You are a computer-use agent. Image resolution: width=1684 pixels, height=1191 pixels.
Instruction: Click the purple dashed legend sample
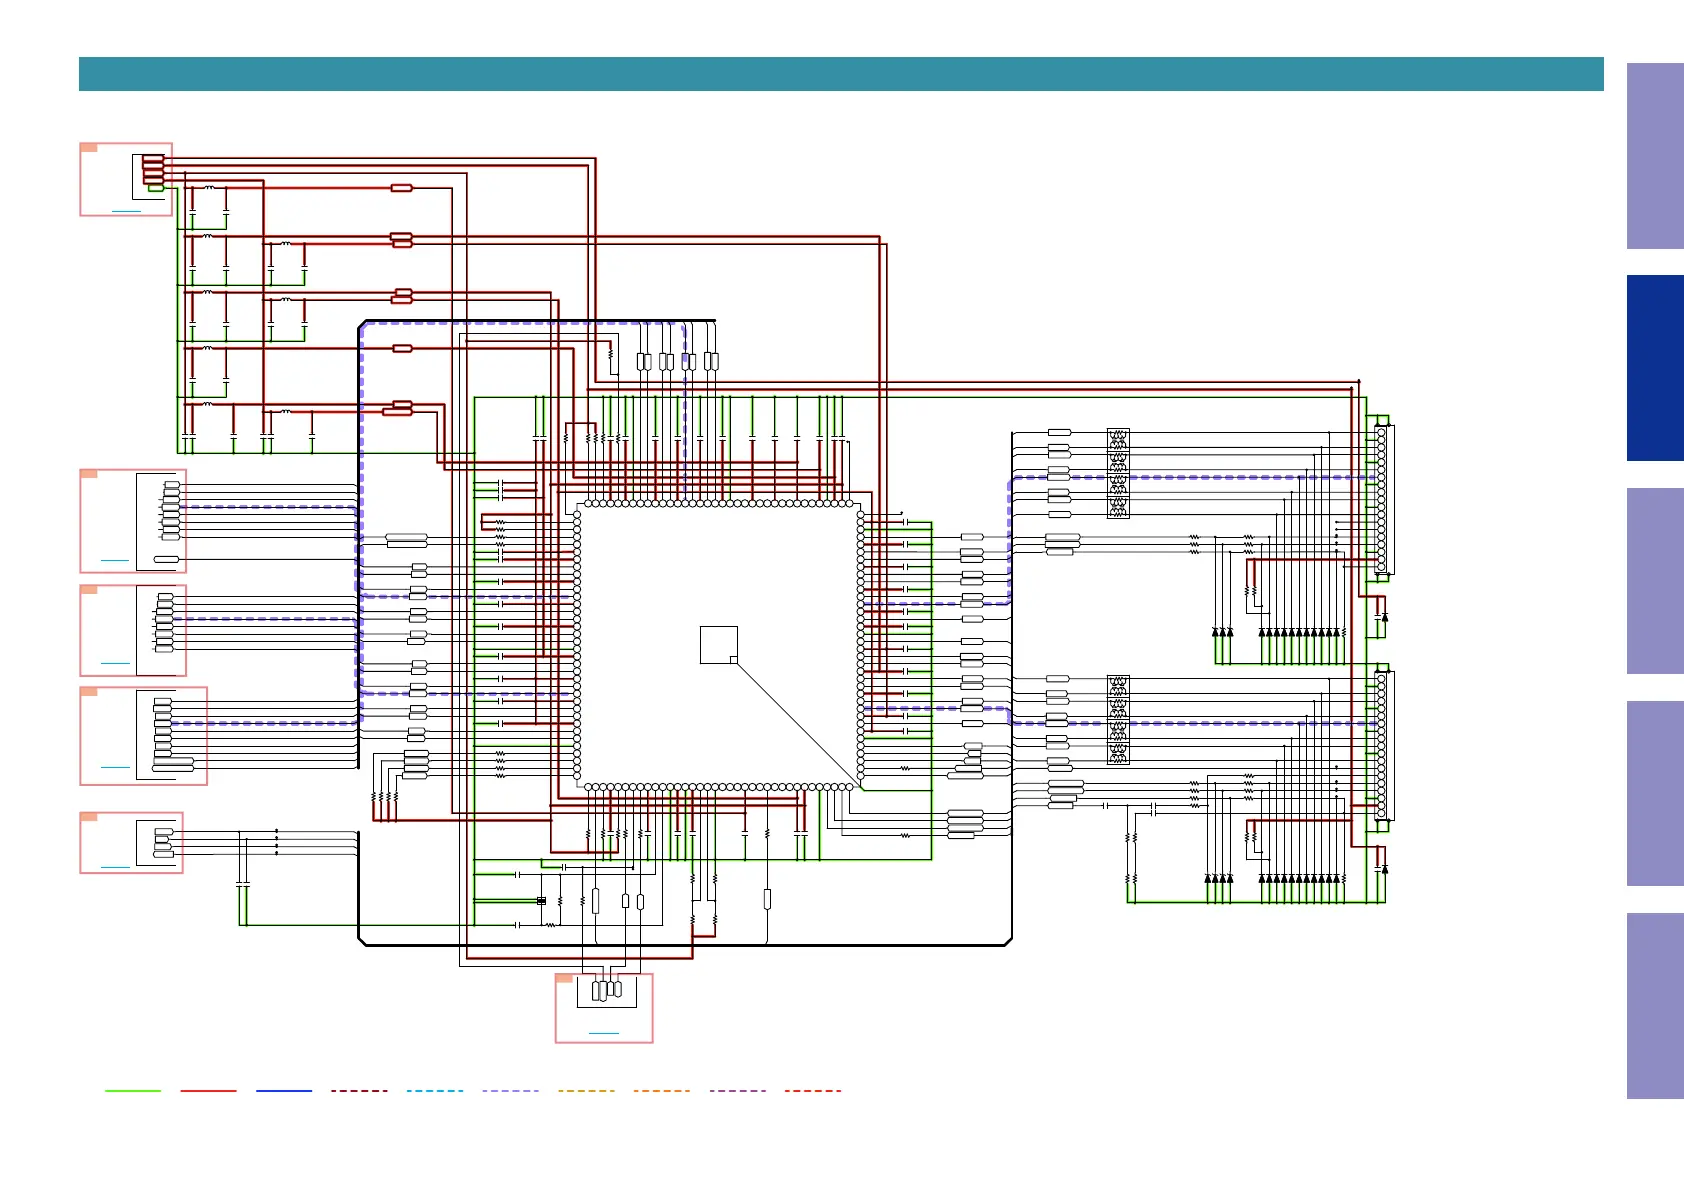pos(738,1091)
